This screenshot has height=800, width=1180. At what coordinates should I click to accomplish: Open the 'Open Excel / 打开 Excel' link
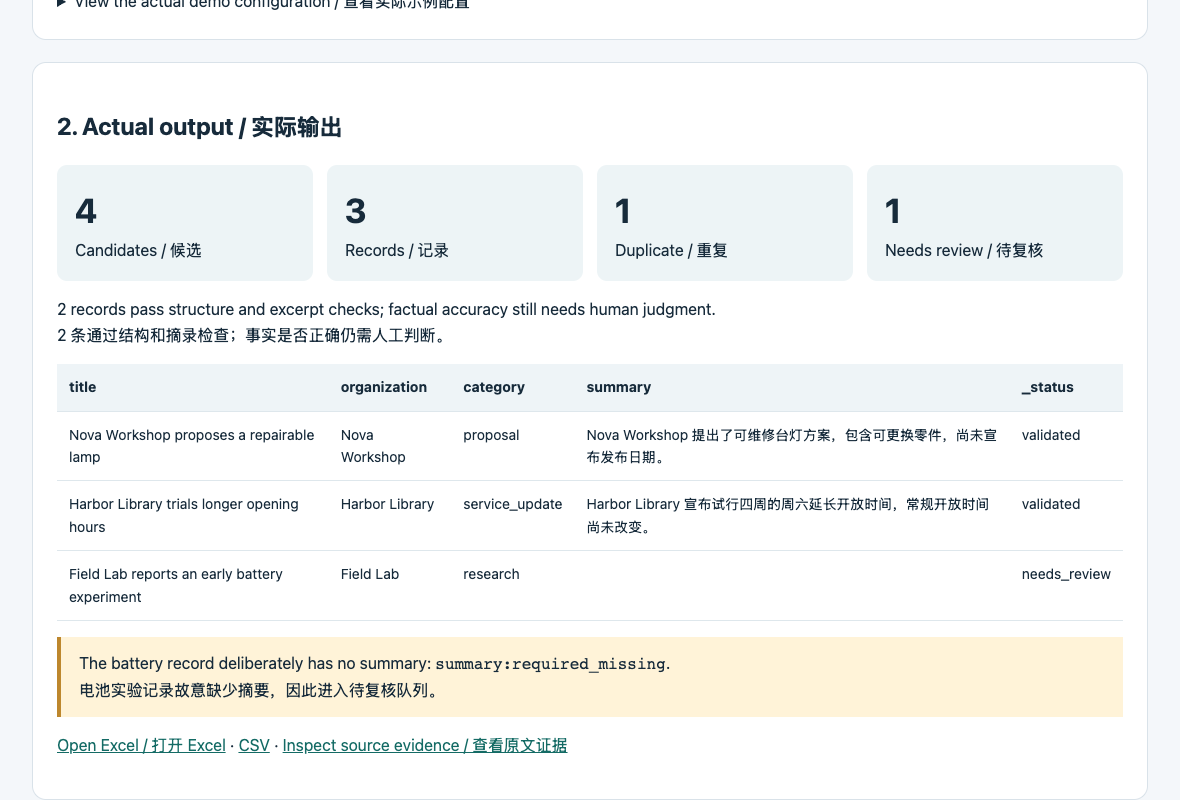[x=141, y=745]
